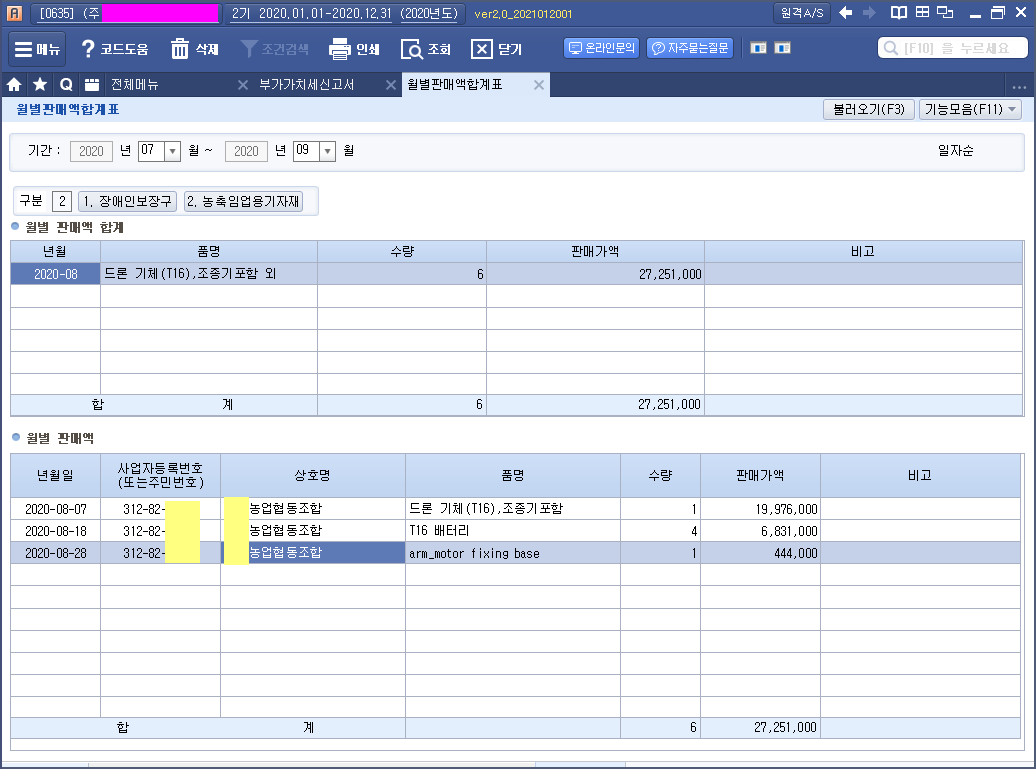Click the 닫기 X box tool
Screen dimensions: 1036x769
tap(497, 49)
